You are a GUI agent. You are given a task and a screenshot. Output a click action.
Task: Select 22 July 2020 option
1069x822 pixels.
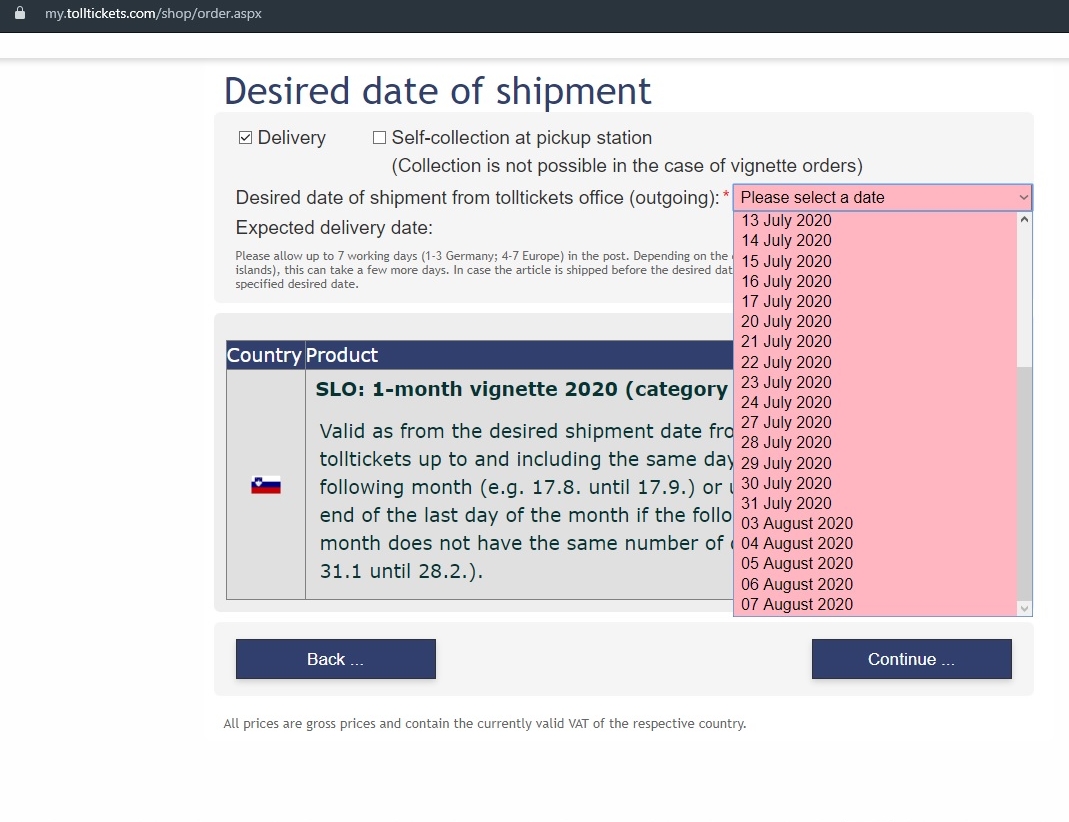(x=786, y=362)
